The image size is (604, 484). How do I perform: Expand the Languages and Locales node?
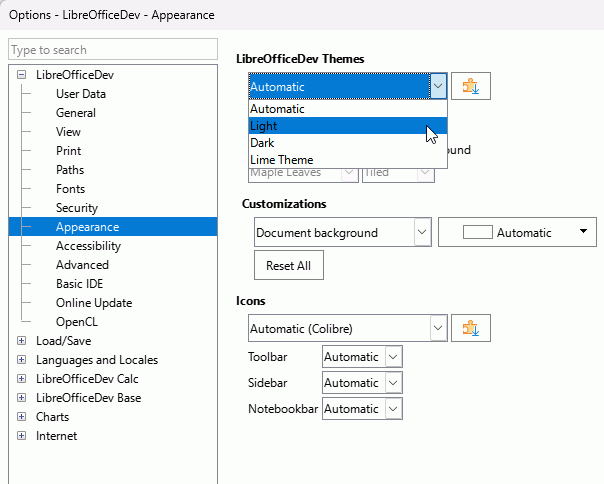coord(22,360)
